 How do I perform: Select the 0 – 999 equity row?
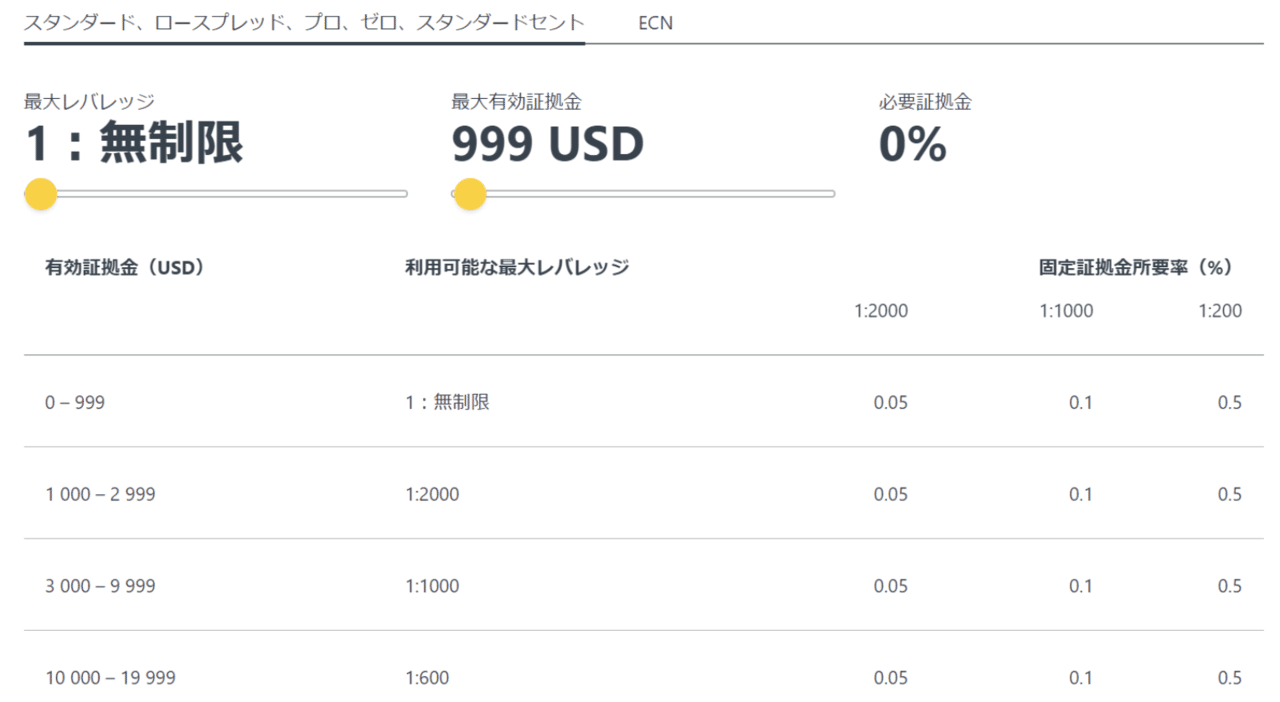coord(643,402)
